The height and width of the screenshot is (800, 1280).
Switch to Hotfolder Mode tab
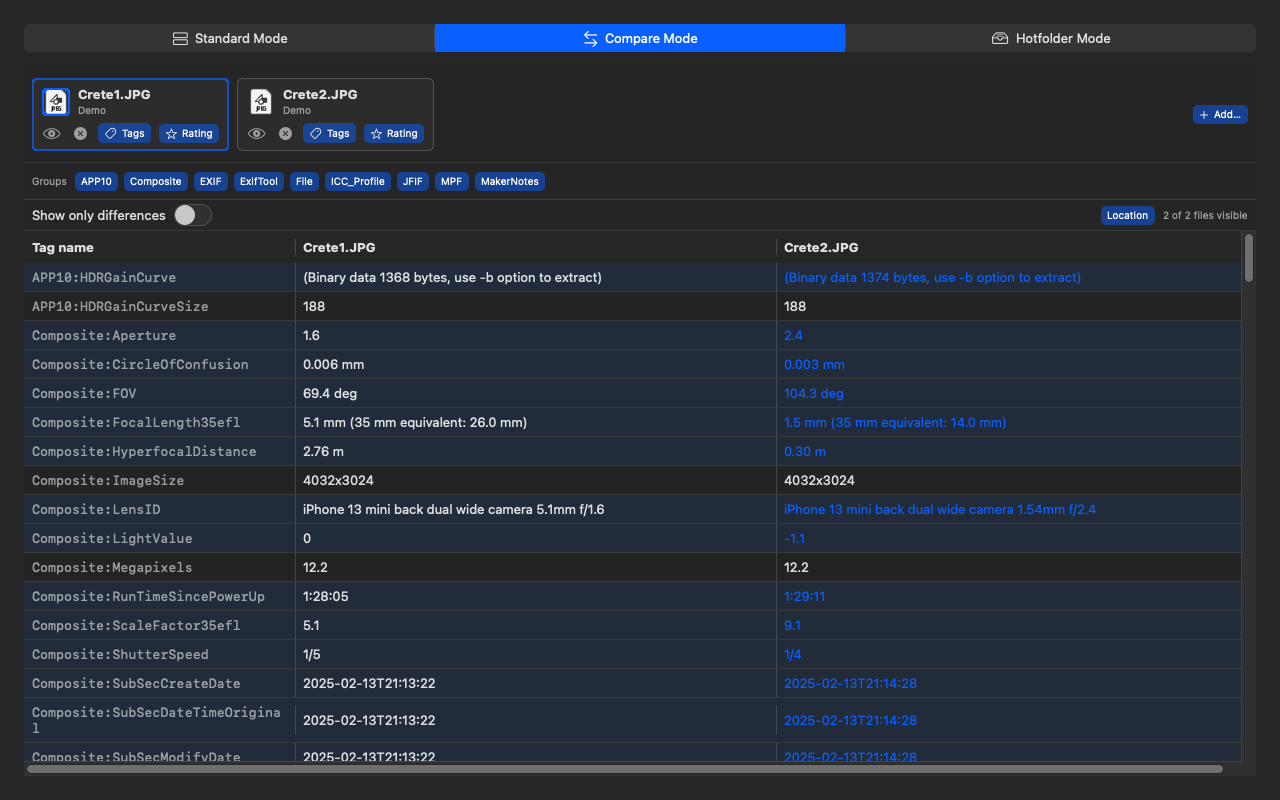coord(1050,38)
